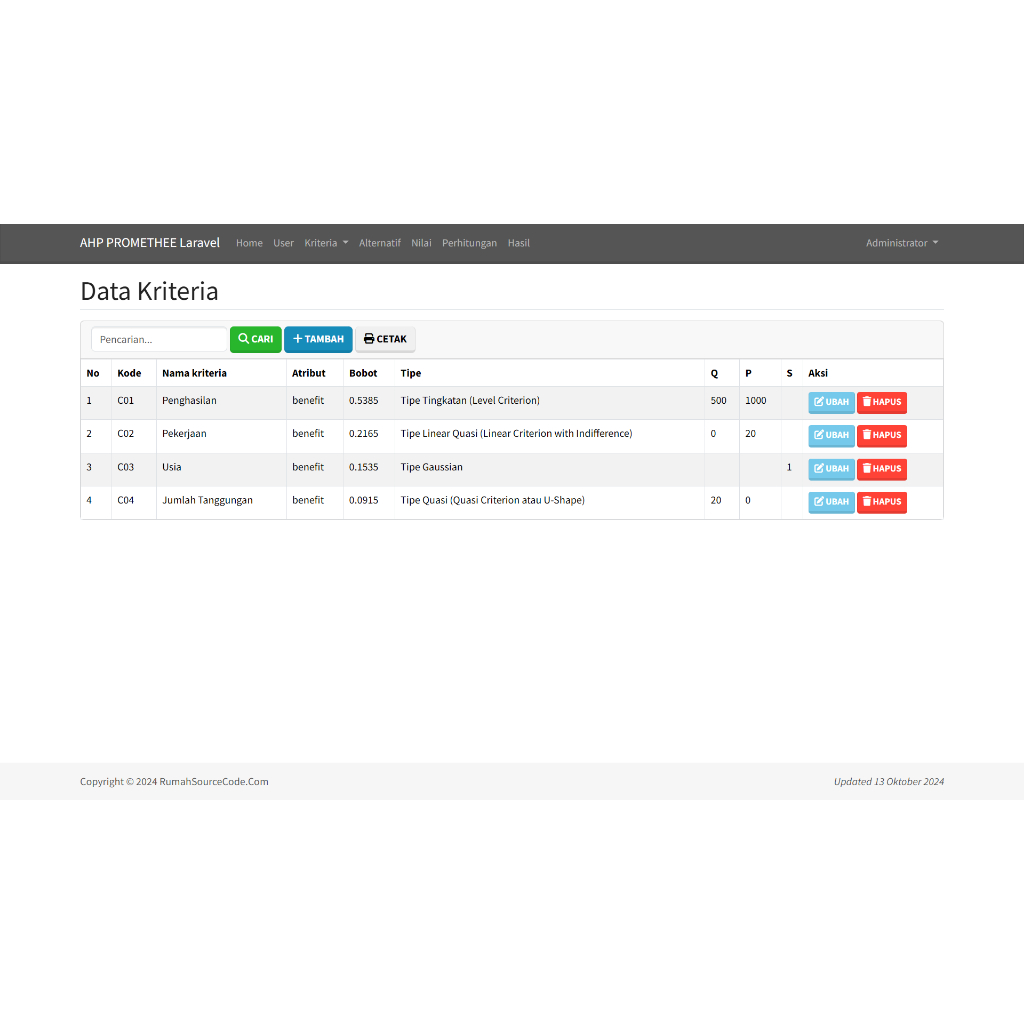1024x1024 pixels.
Task: Delete Jumlah Tanggungan via HAPUS
Action: [x=882, y=502]
